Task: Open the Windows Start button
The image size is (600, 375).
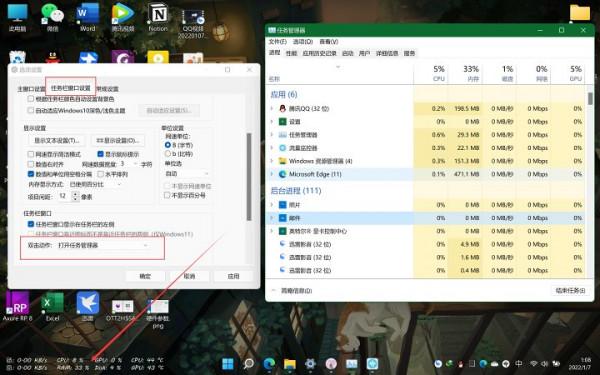Action: tap(228, 364)
